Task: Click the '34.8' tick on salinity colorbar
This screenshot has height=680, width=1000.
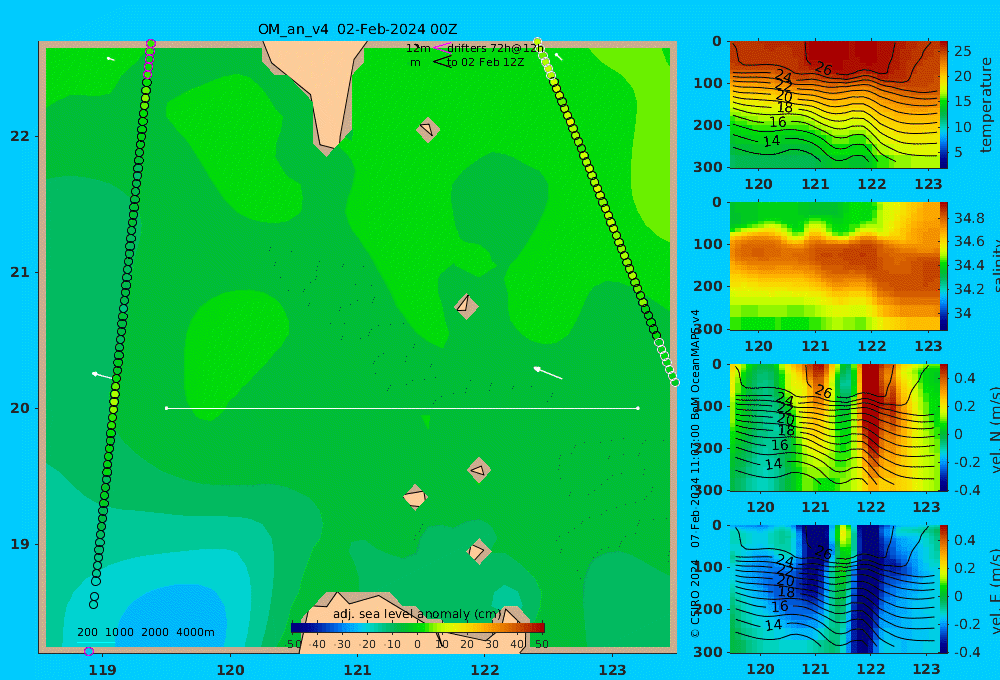Action: (969, 218)
